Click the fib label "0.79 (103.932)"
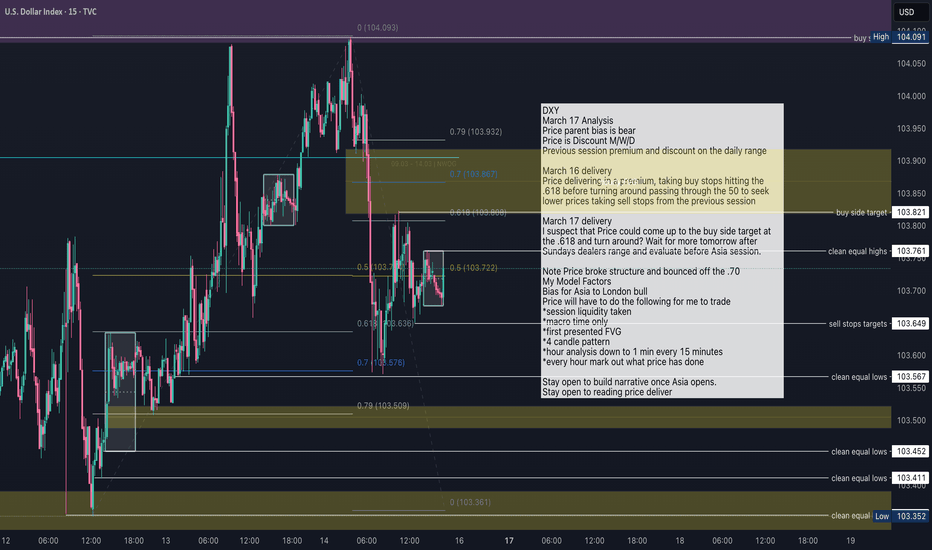Image resolution: width=932 pixels, height=550 pixels. 476,132
